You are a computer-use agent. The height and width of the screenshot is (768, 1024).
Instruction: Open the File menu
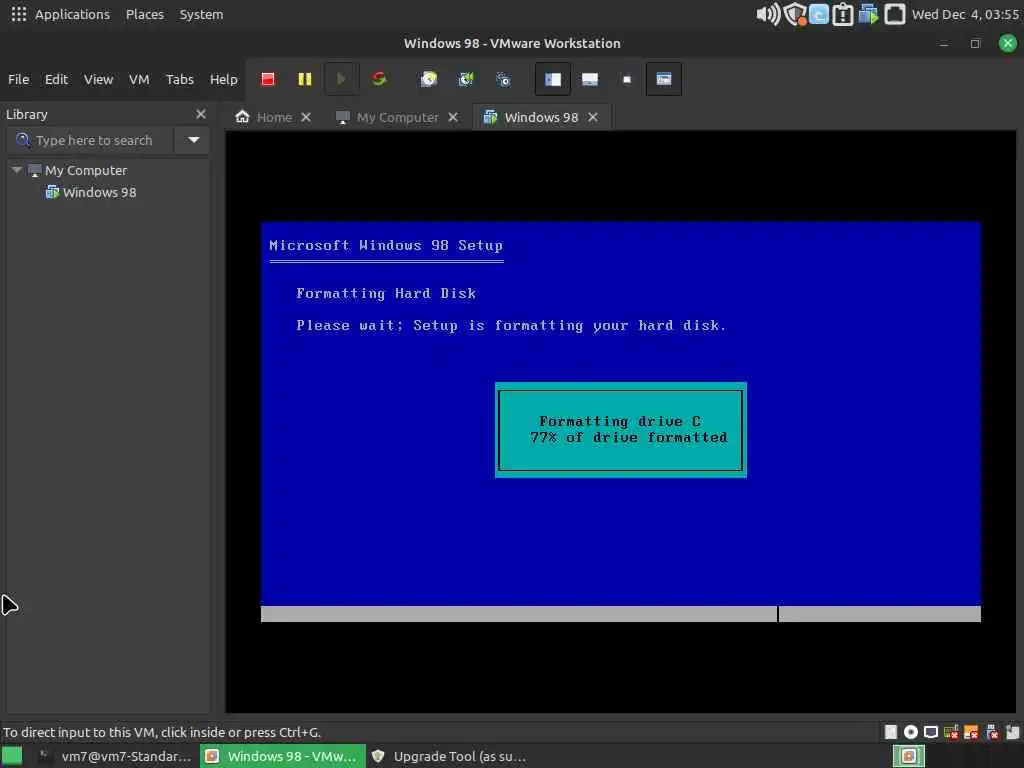18,79
